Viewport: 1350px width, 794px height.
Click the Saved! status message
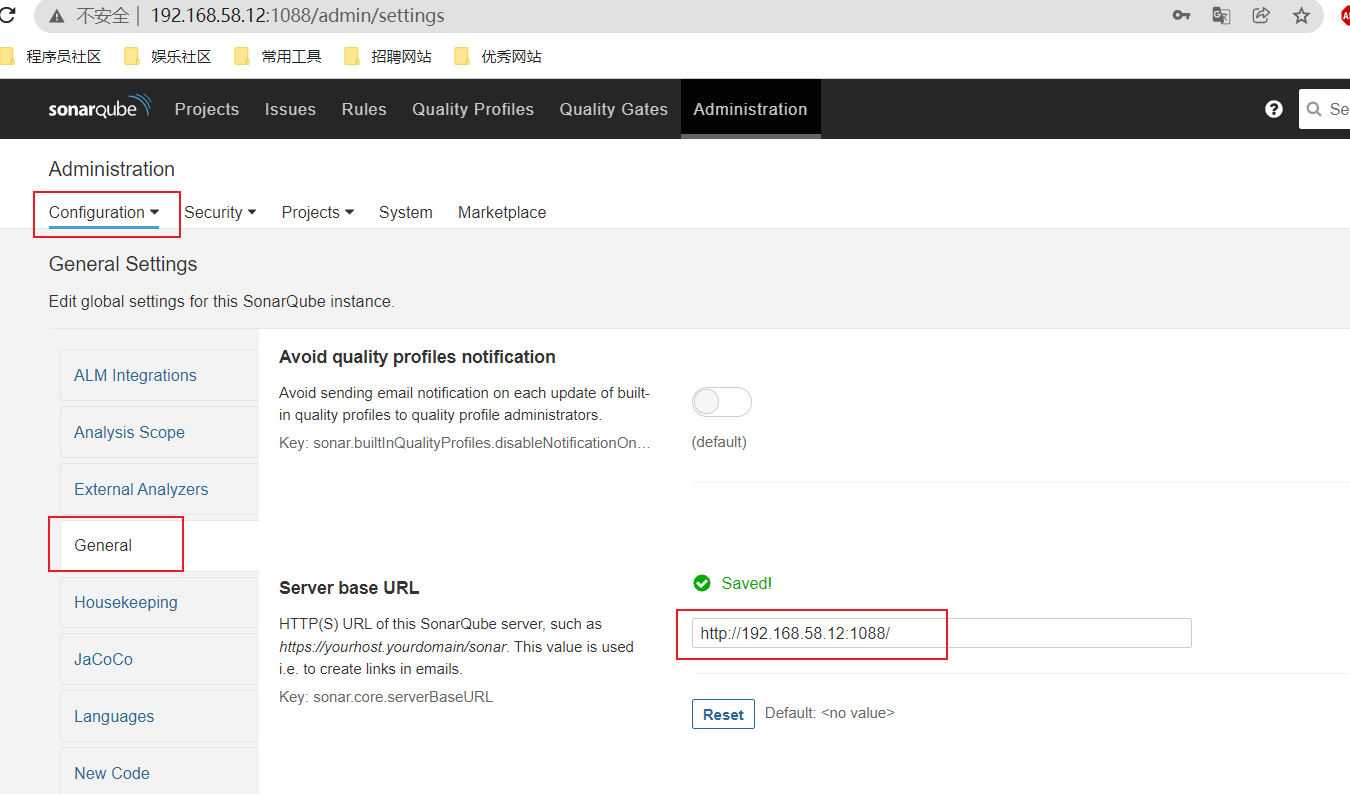pos(733,583)
